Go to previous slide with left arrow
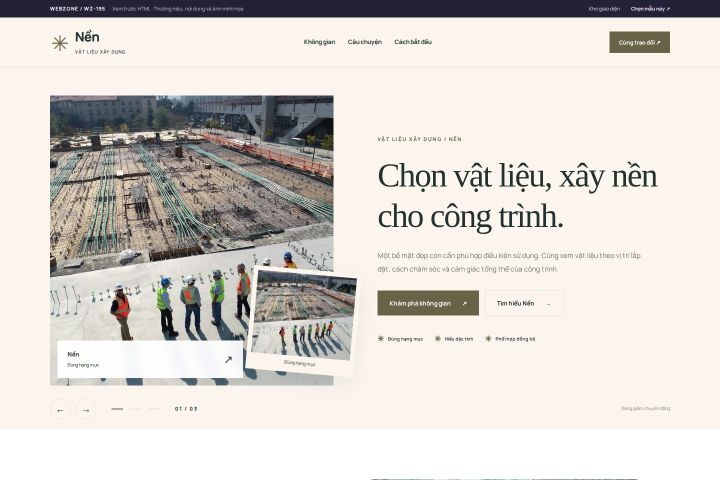This screenshot has width=720, height=480. [x=61, y=410]
